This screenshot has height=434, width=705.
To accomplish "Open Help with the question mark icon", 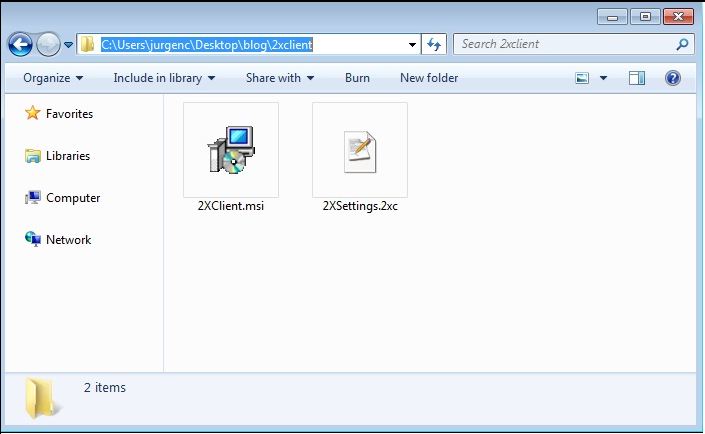I will [673, 78].
